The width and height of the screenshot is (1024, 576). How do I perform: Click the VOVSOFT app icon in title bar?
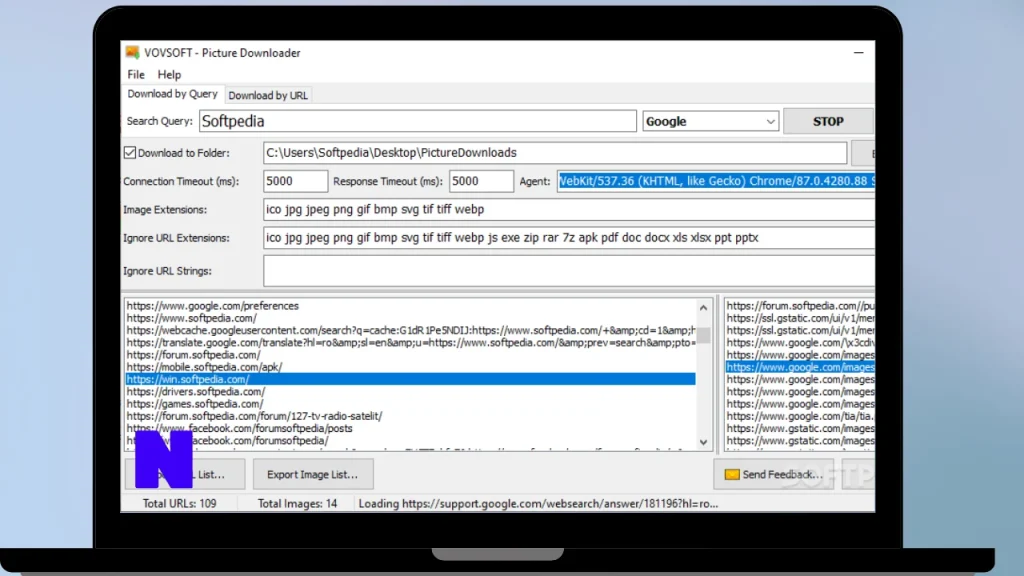click(x=133, y=52)
